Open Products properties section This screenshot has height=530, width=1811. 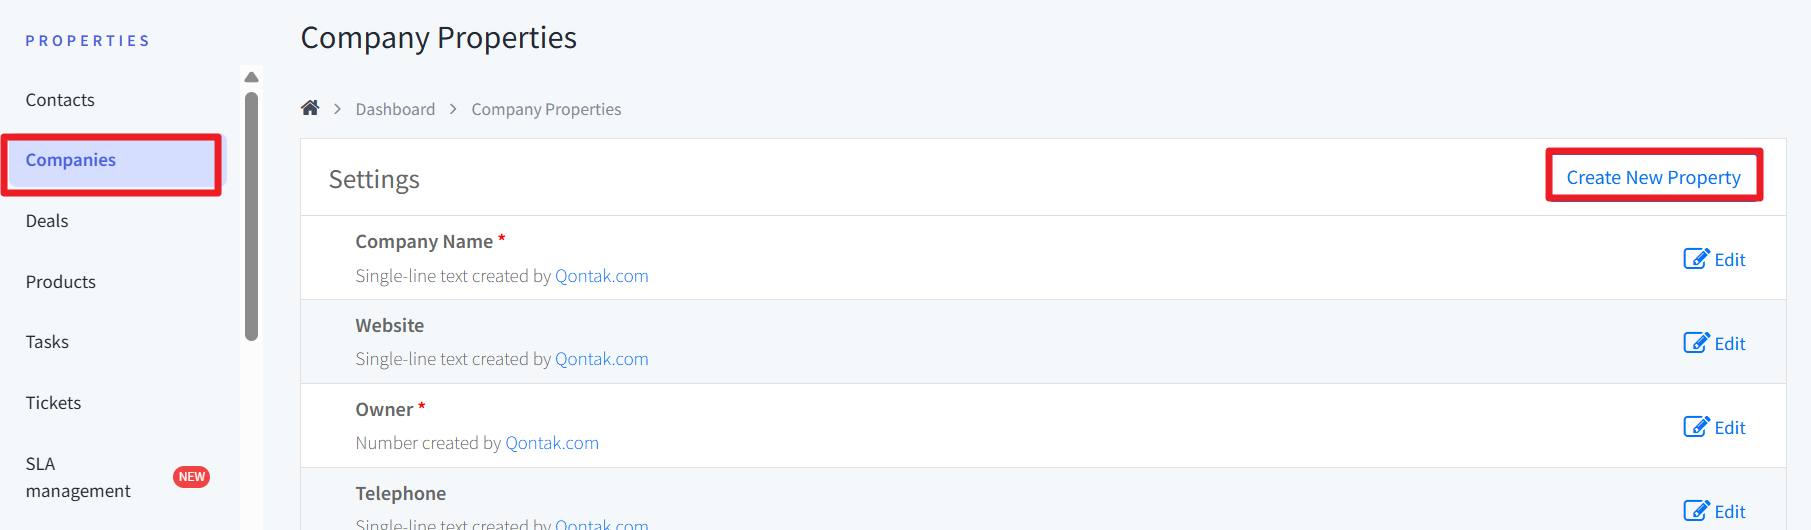coord(61,282)
